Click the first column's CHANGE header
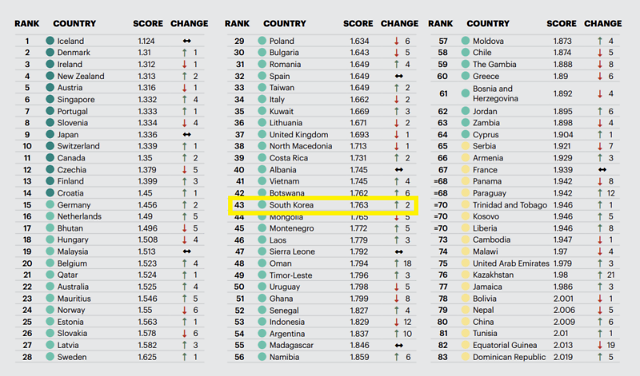 pos(189,23)
